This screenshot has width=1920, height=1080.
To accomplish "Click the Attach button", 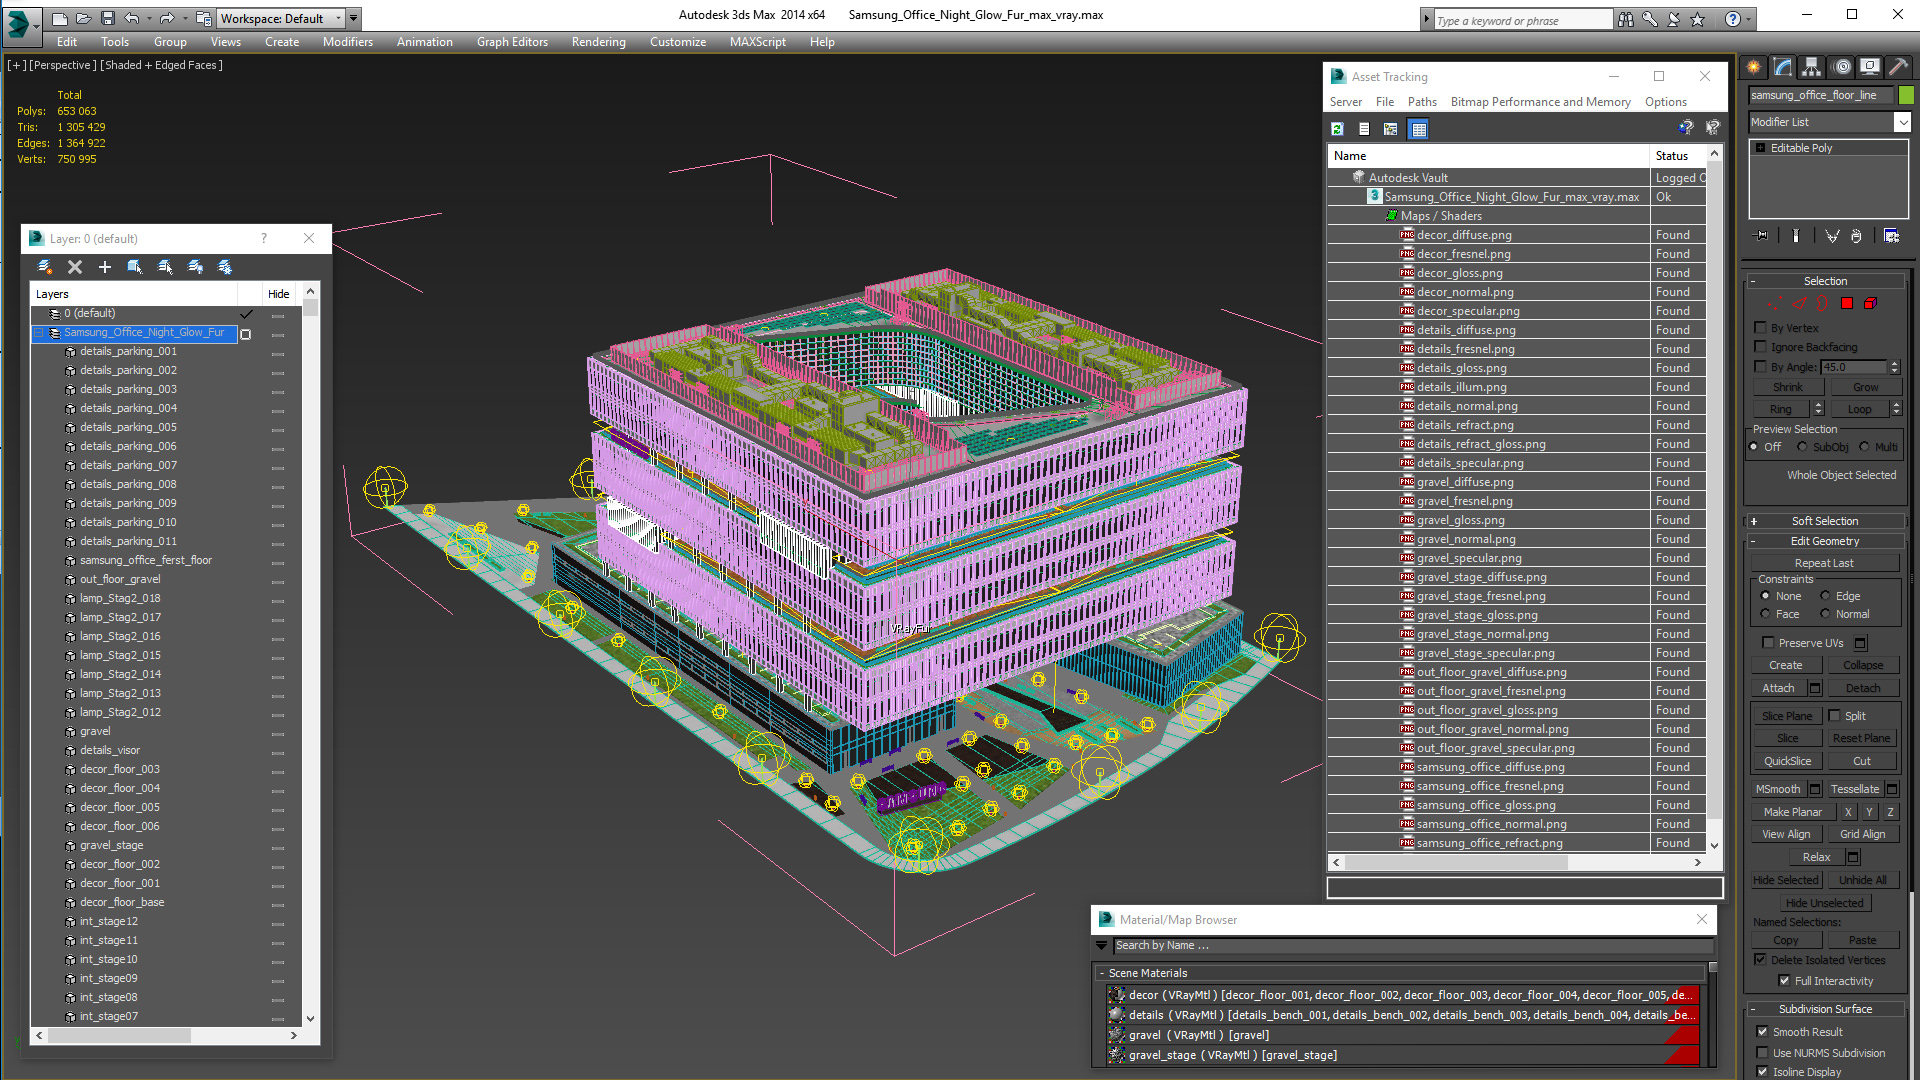I will coord(1778,688).
